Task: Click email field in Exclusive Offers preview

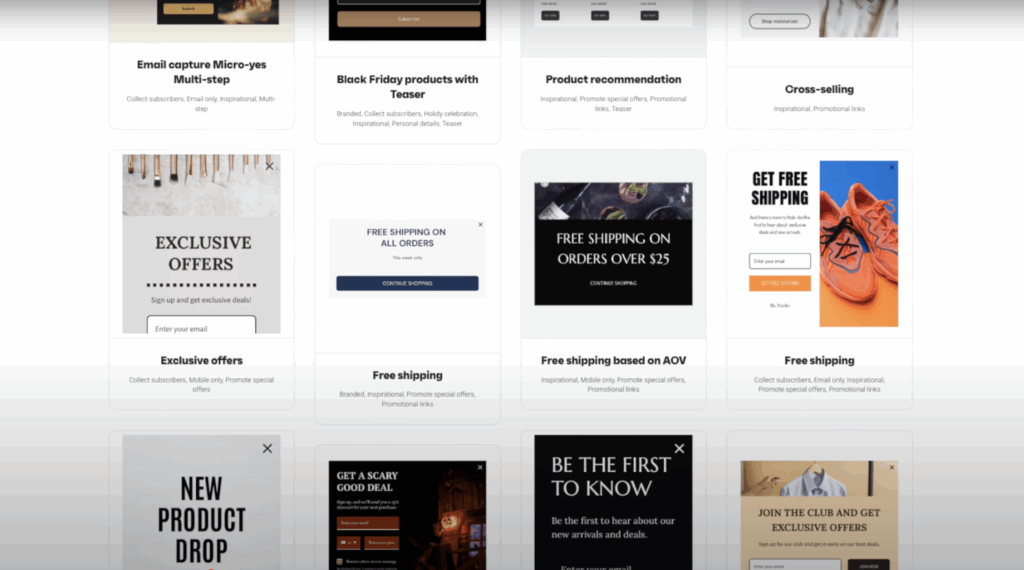Action: 201,325
